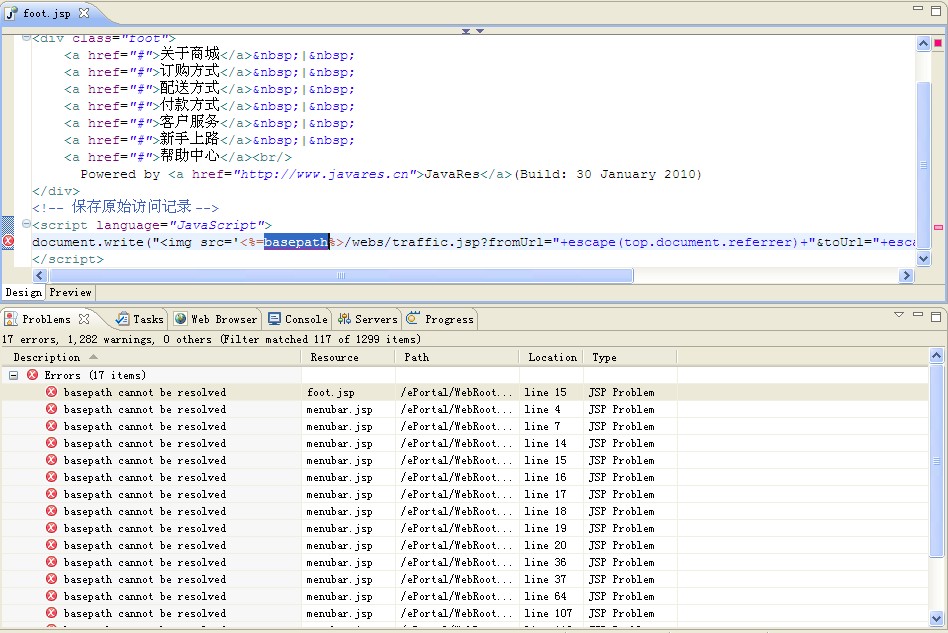Open Problems view dropdown menu

[899, 315]
